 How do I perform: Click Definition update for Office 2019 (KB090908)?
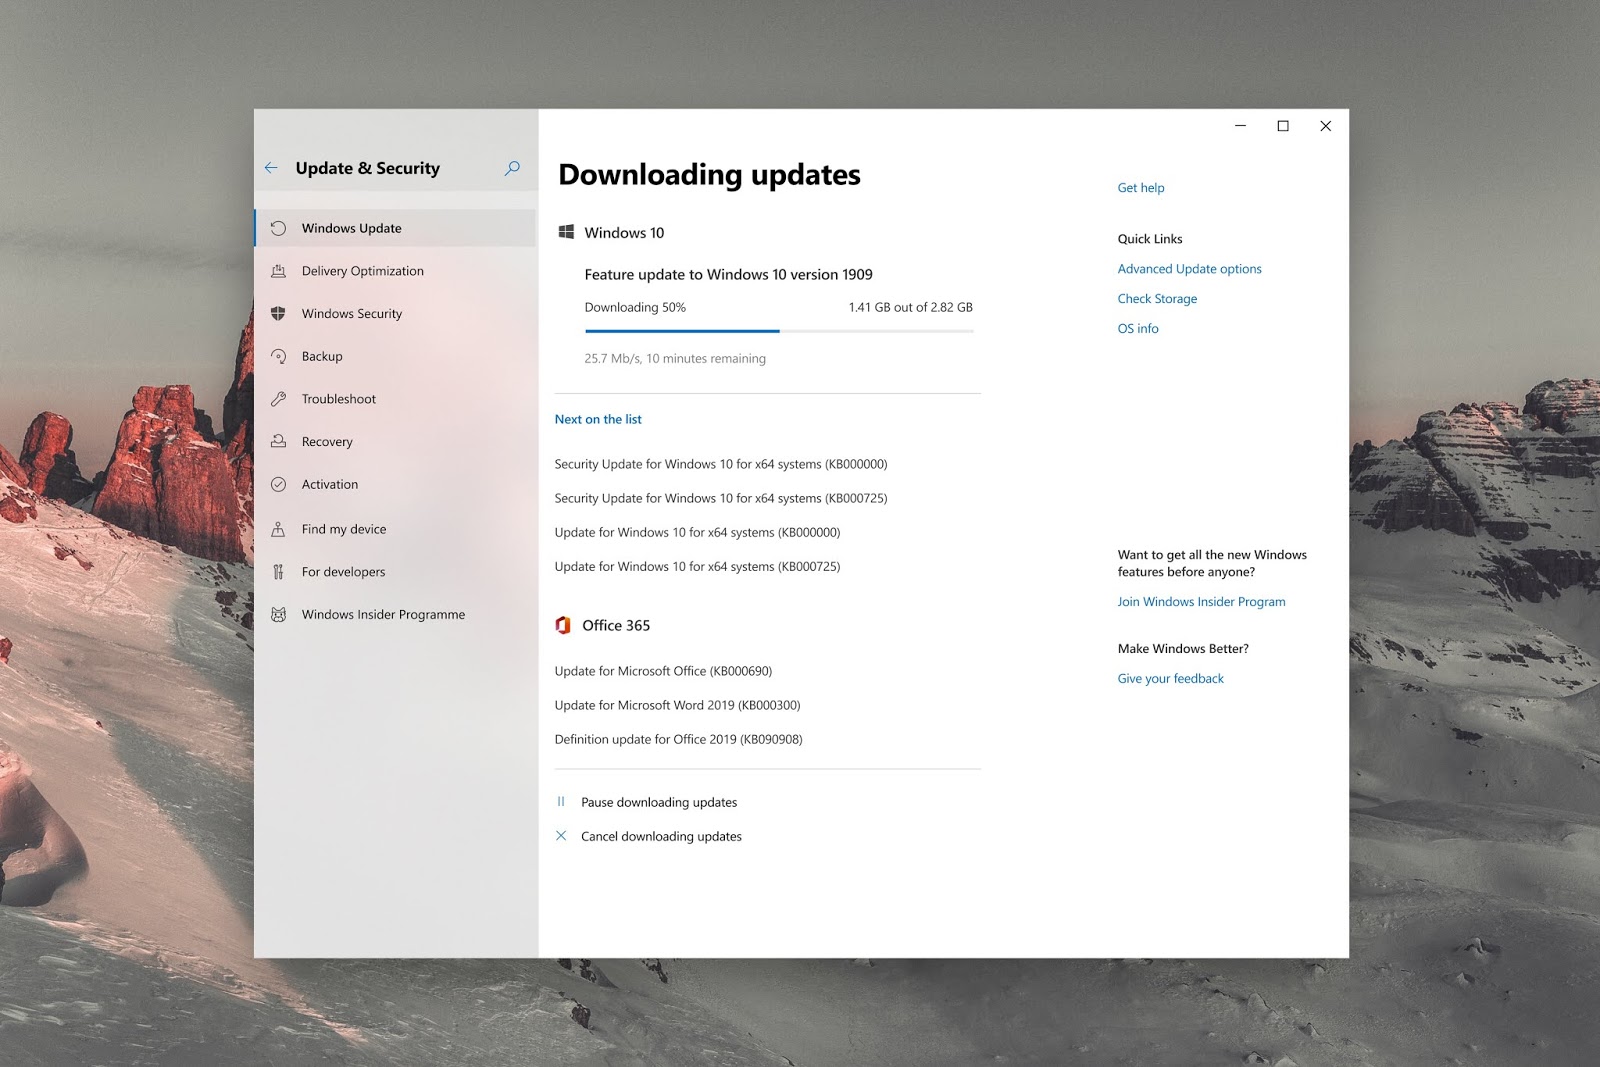678,739
